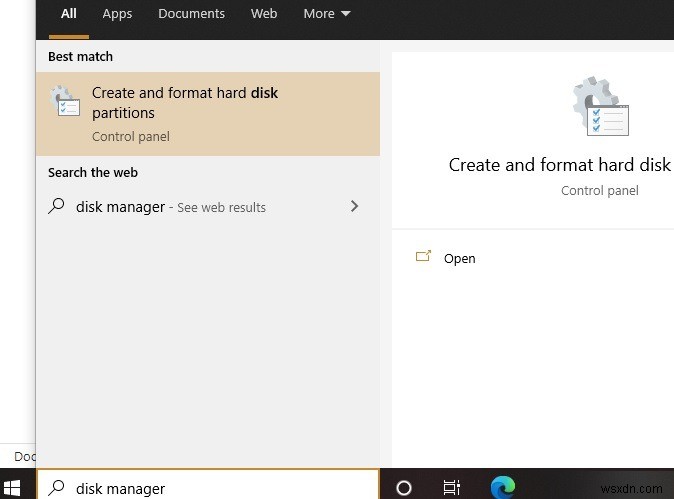Image resolution: width=674 pixels, height=499 pixels.
Task: Click the Windows Start button
Action: [12, 488]
